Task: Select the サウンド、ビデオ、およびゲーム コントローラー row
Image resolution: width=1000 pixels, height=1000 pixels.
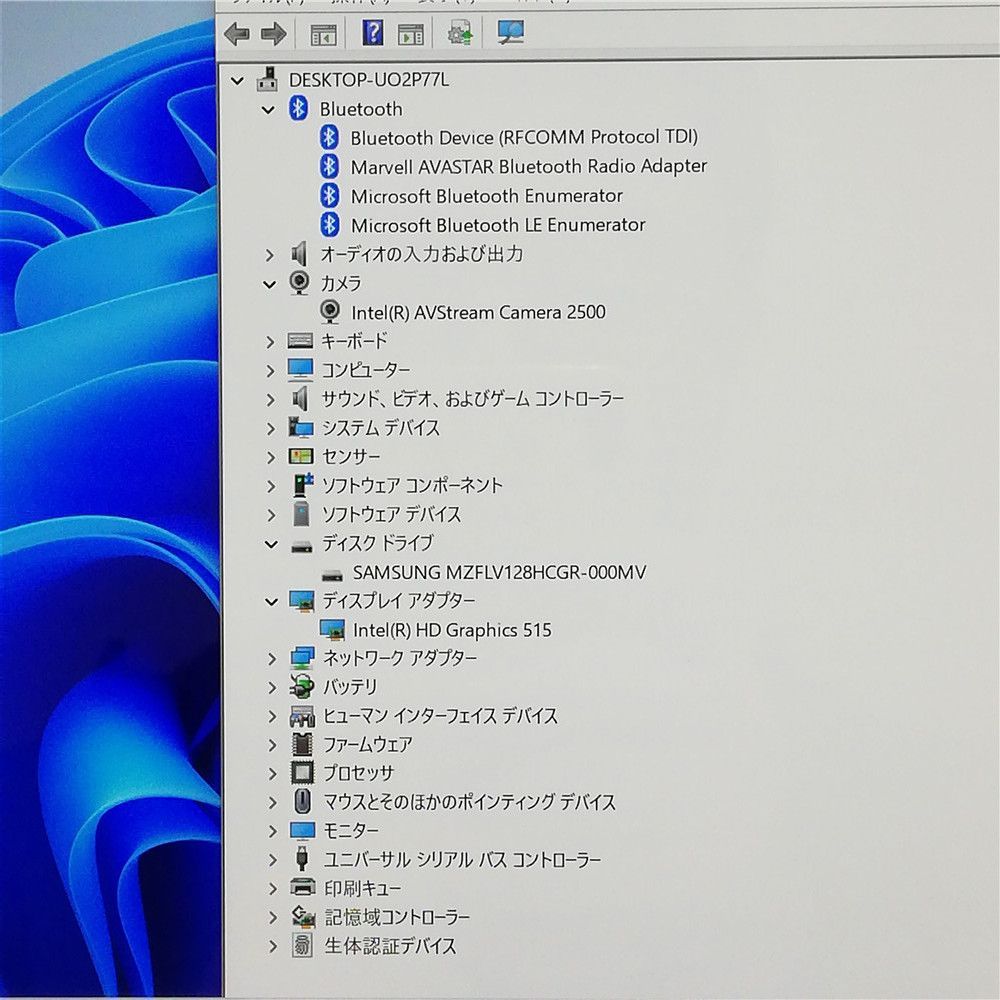Action: (x=473, y=399)
